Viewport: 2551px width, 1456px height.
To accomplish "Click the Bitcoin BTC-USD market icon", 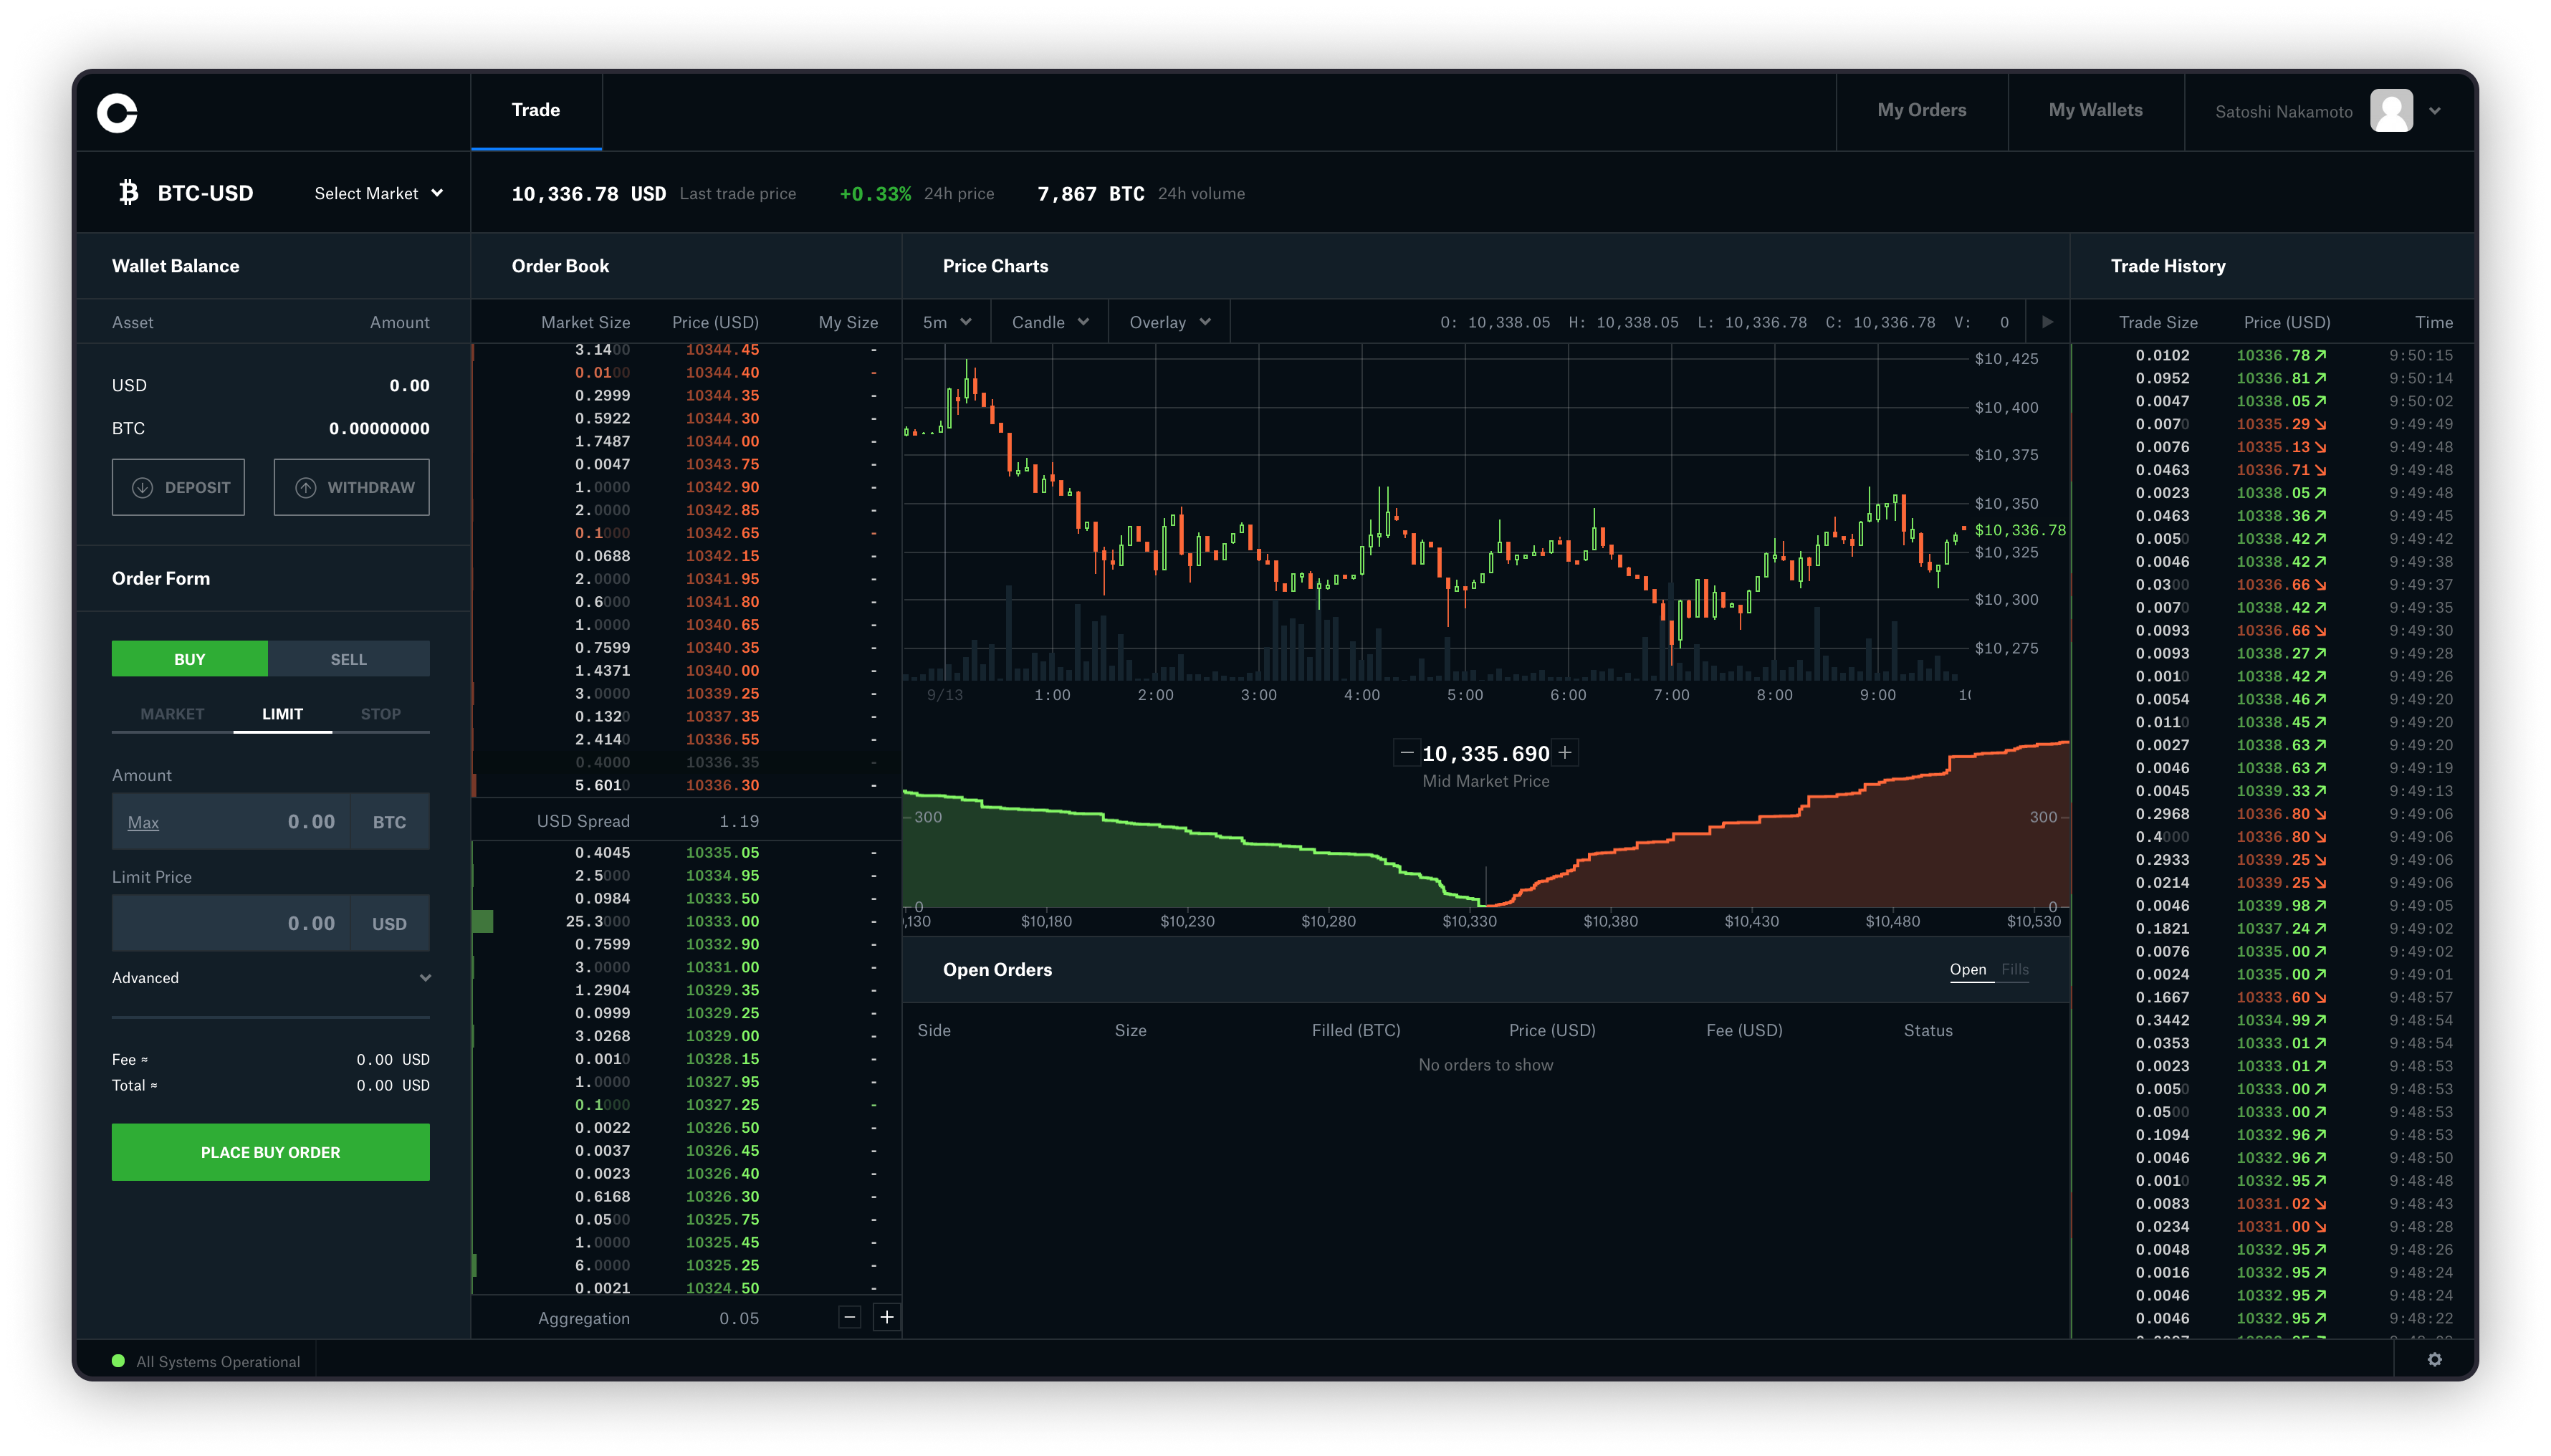I will pos(126,193).
